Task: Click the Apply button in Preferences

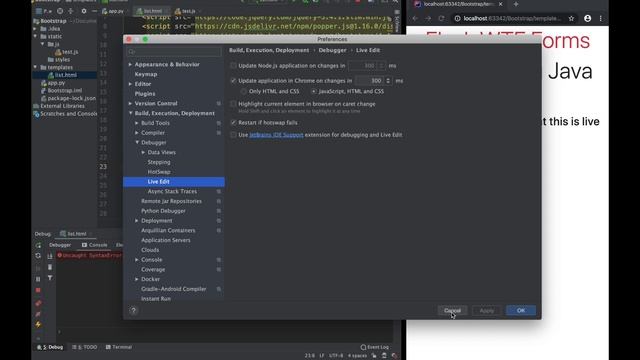Action: tap(487, 311)
